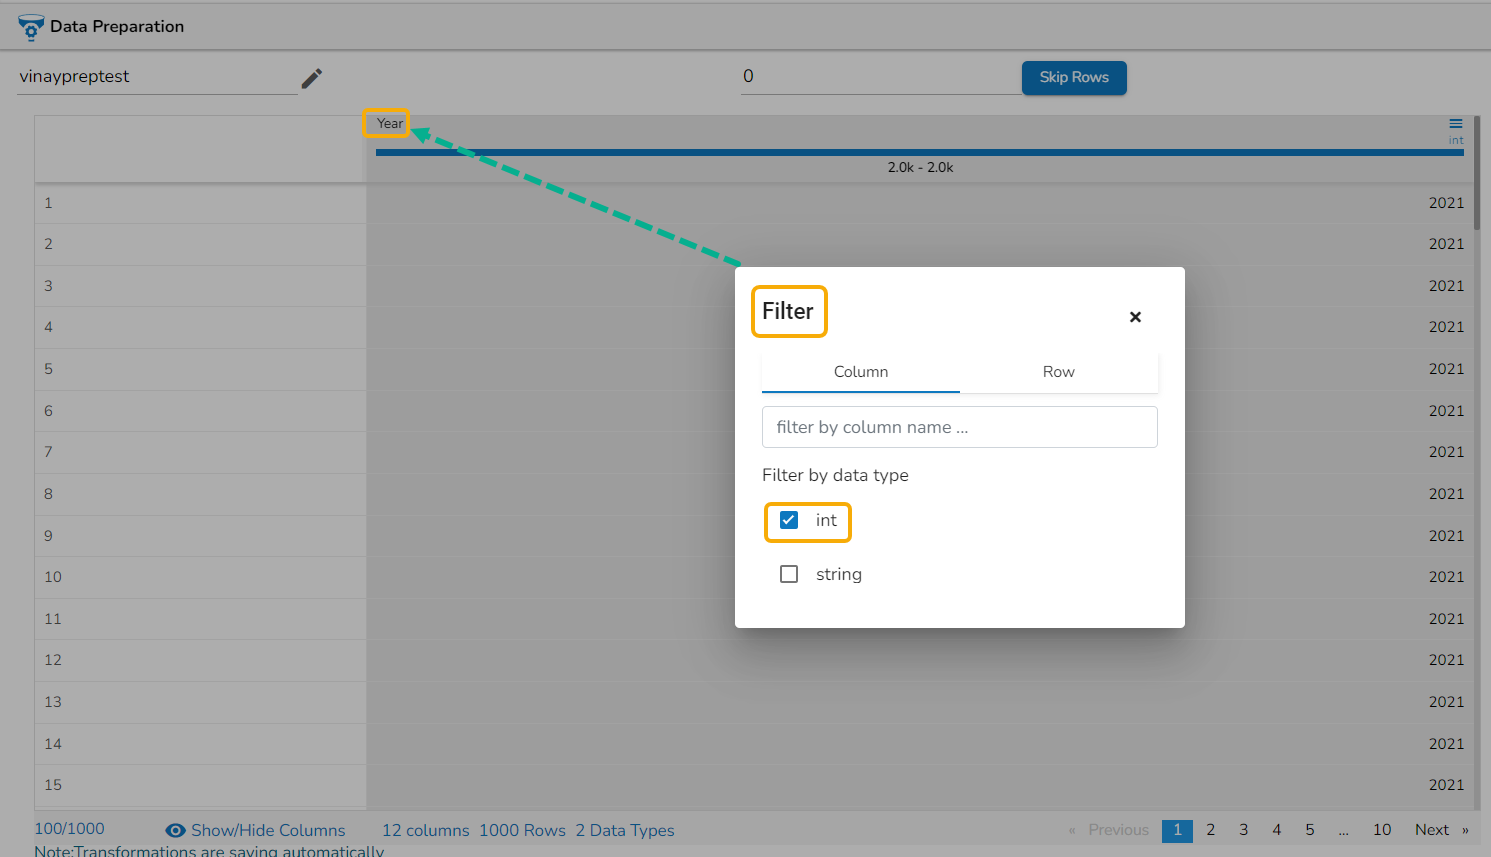
Task: Click the Data Preparation logo icon
Action: click(x=31, y=27)
